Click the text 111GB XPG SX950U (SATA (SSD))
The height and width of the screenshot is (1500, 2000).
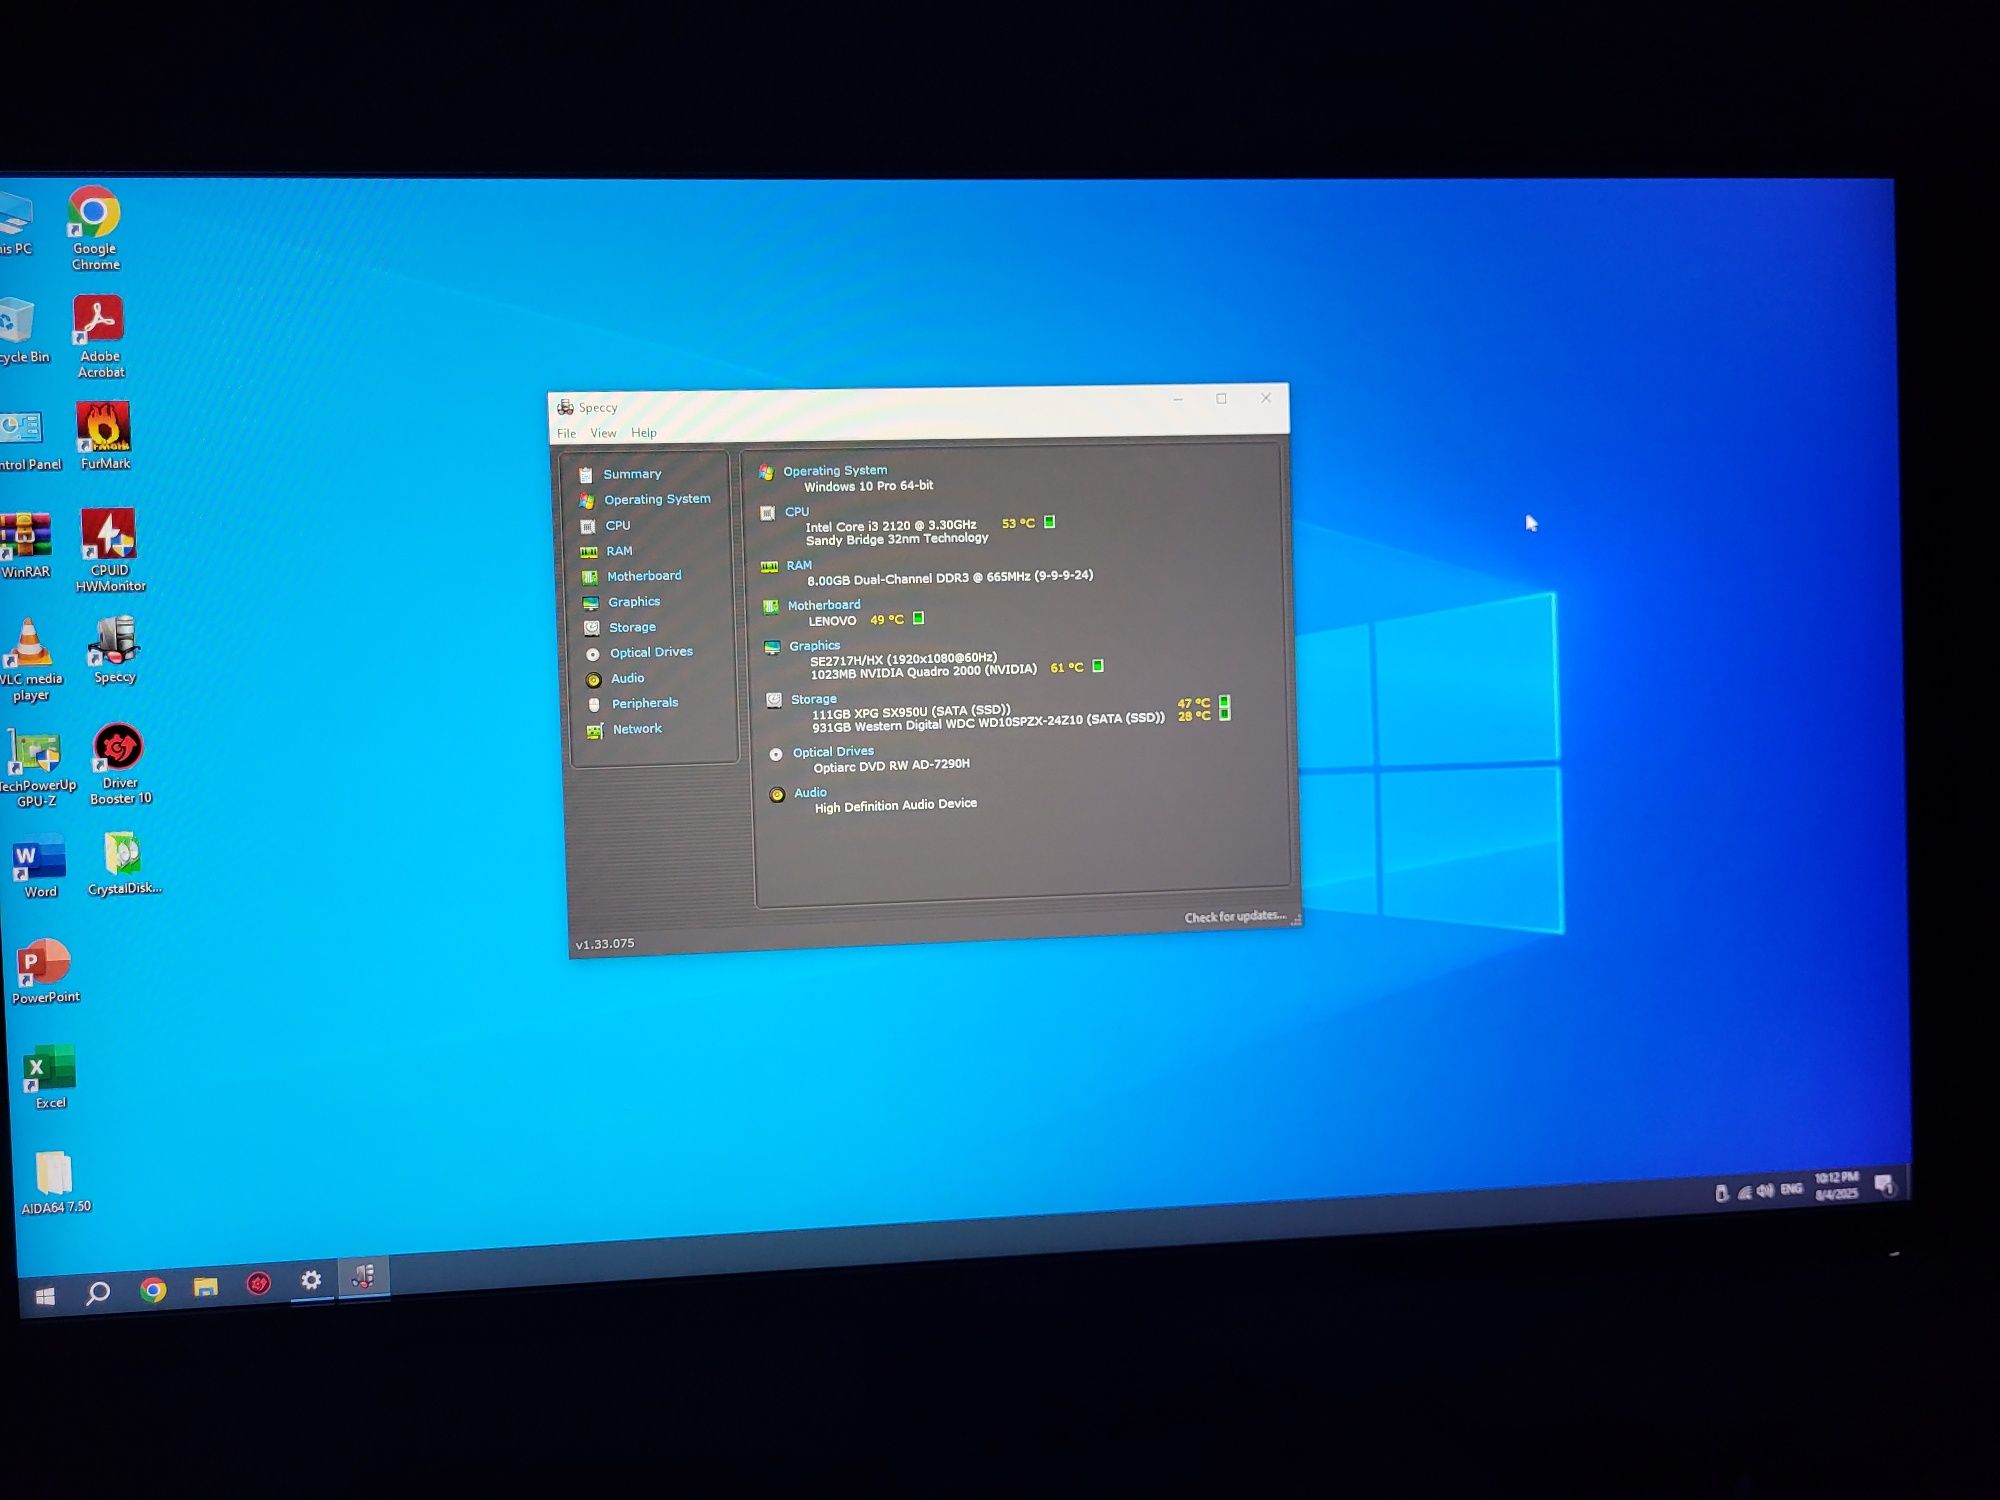pyautogui.click(x=911, y=712)
